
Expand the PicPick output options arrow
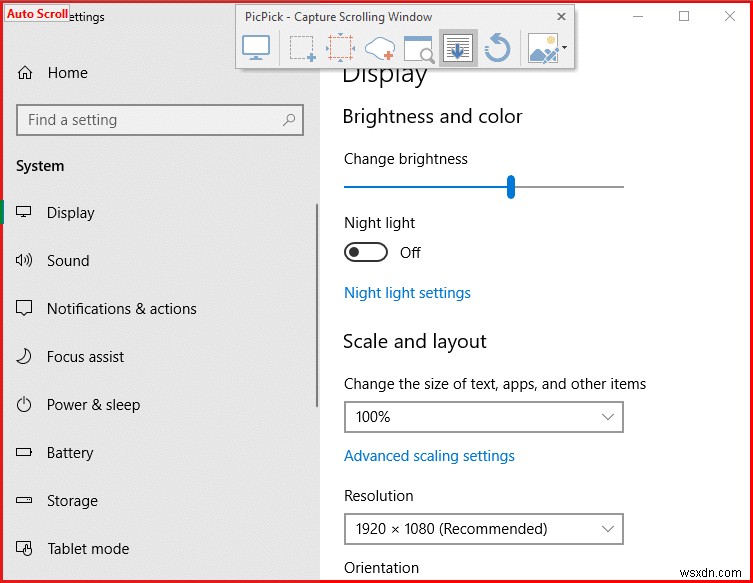pyautogui.click(x=565, y=47)
